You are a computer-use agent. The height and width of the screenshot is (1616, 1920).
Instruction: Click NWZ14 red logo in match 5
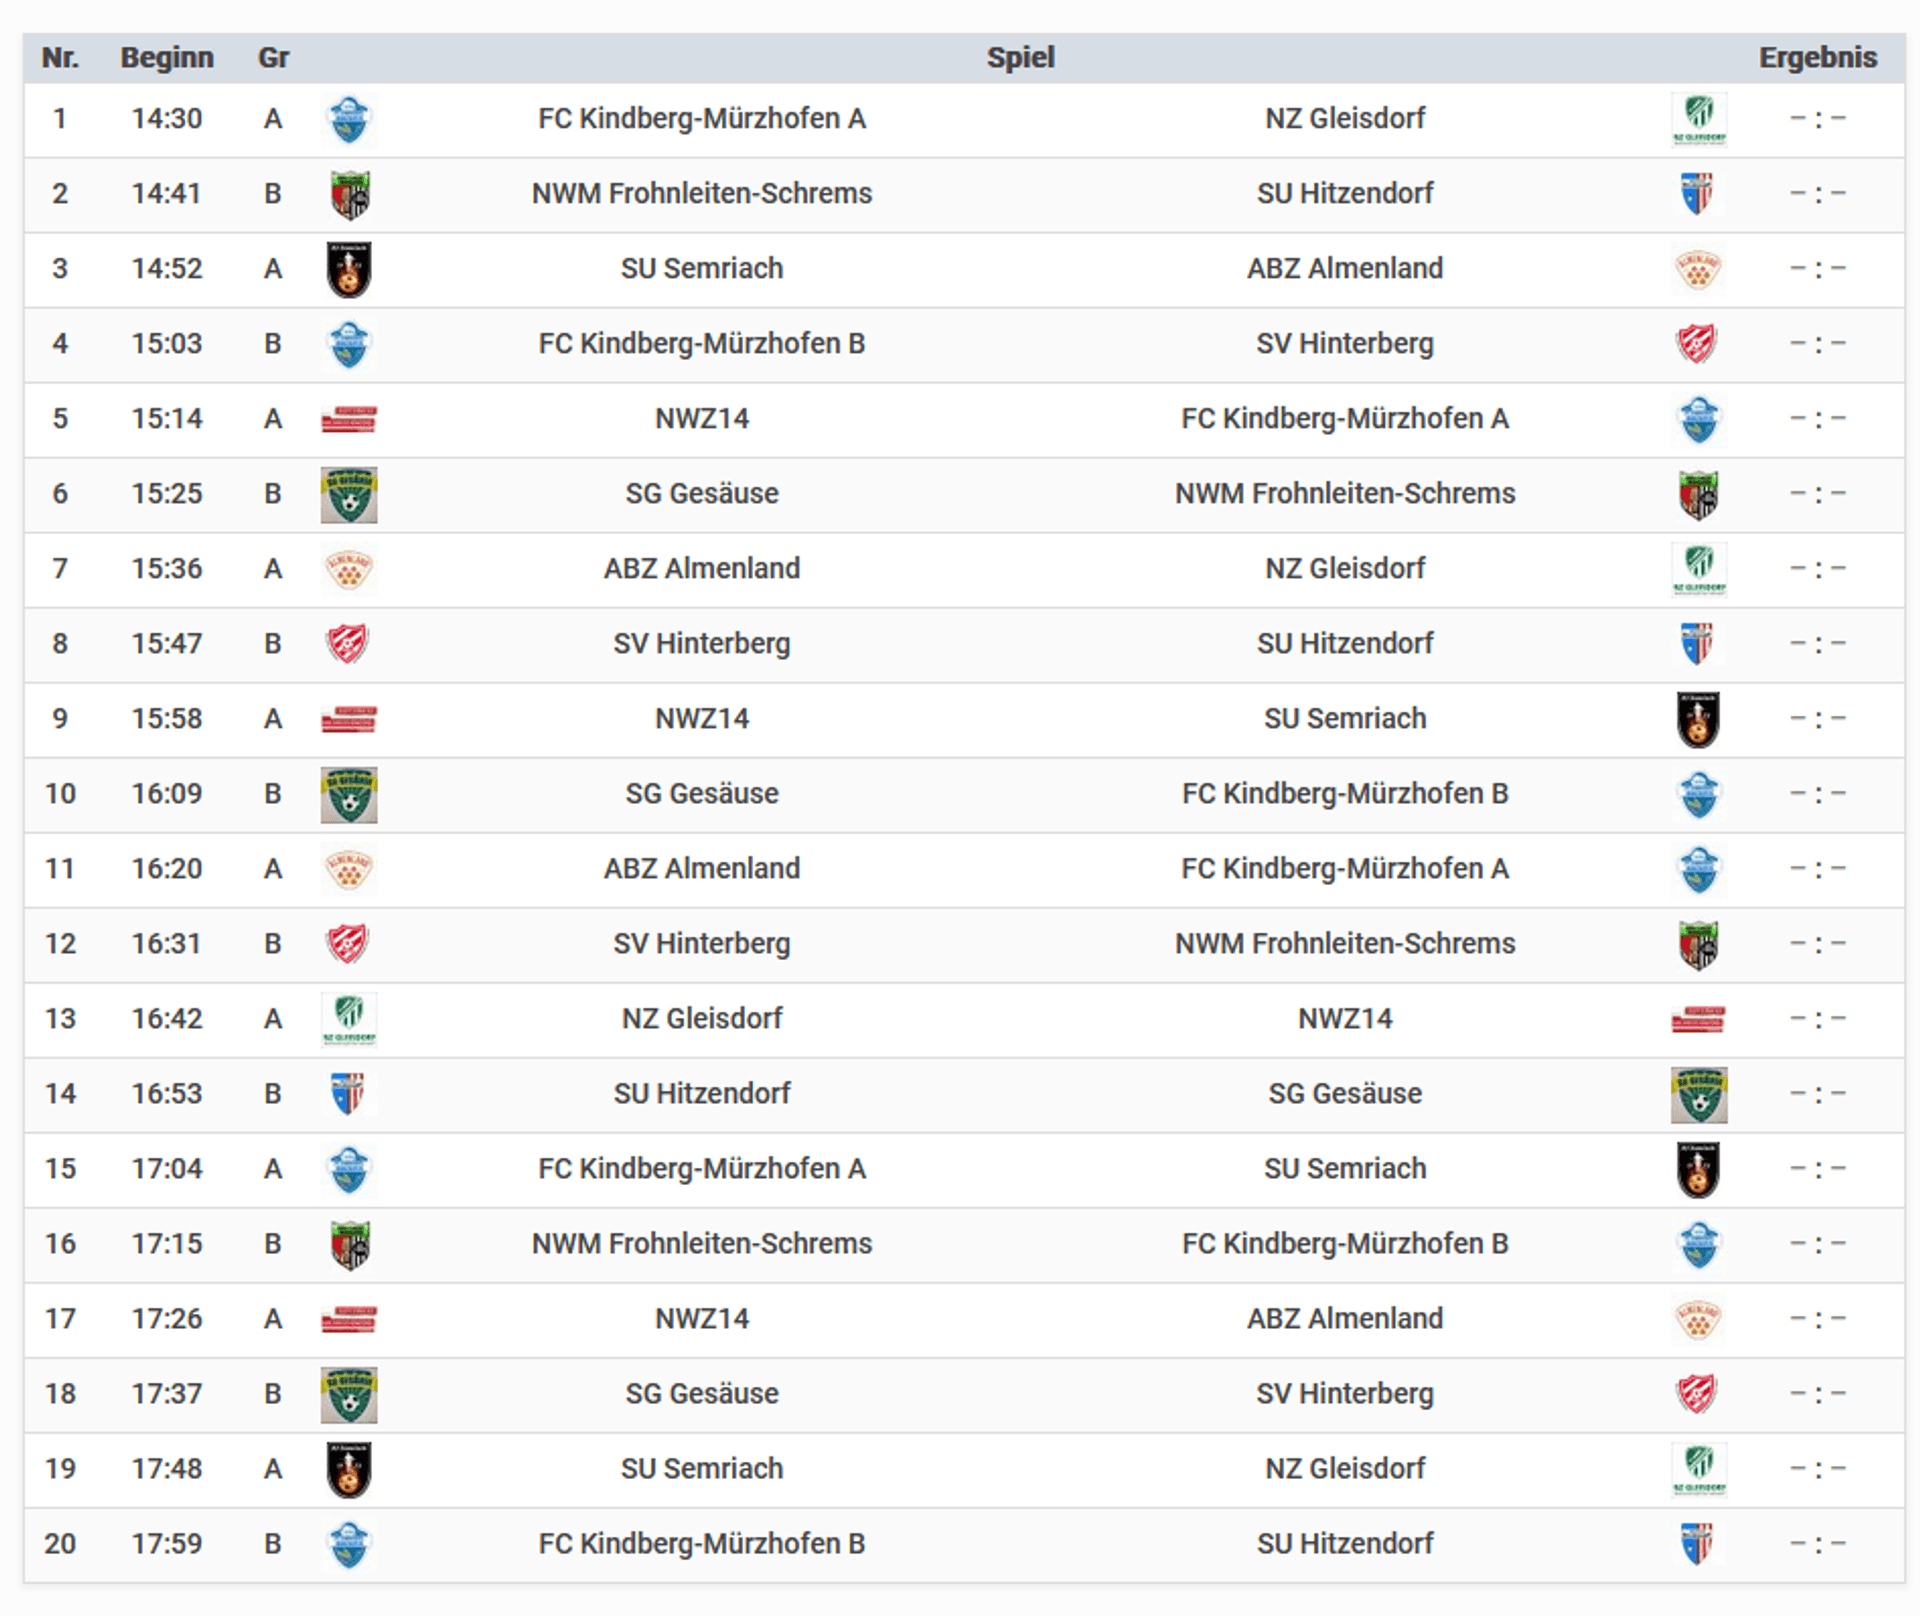click(349, 419)
